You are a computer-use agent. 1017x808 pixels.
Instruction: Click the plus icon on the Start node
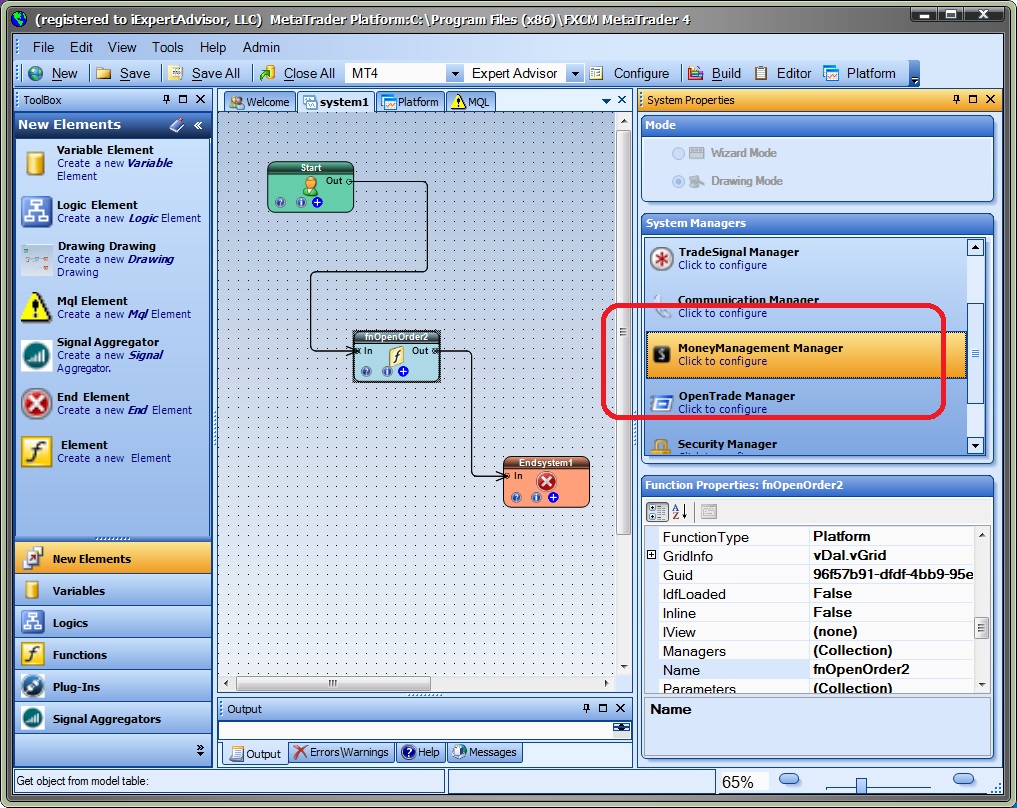click(317, 202)
